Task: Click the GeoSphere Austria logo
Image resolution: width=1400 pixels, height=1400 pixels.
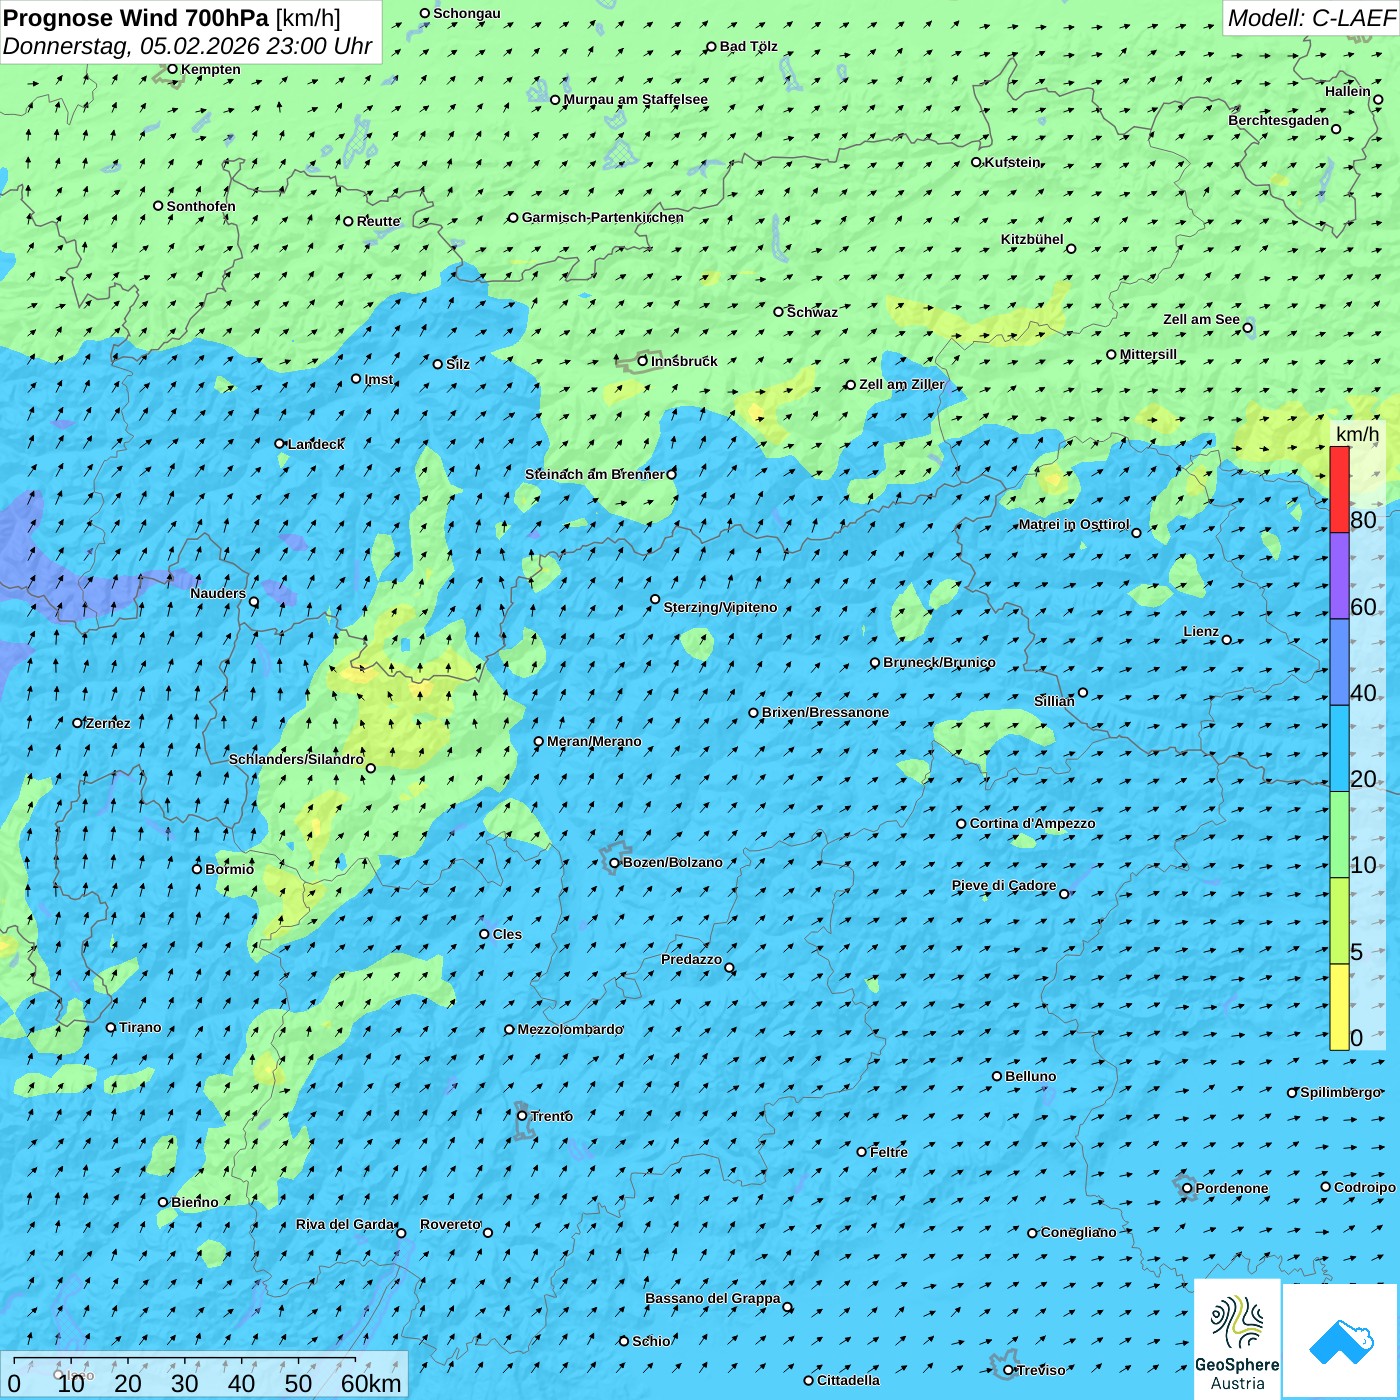Action: [x=1237, y=1339]
